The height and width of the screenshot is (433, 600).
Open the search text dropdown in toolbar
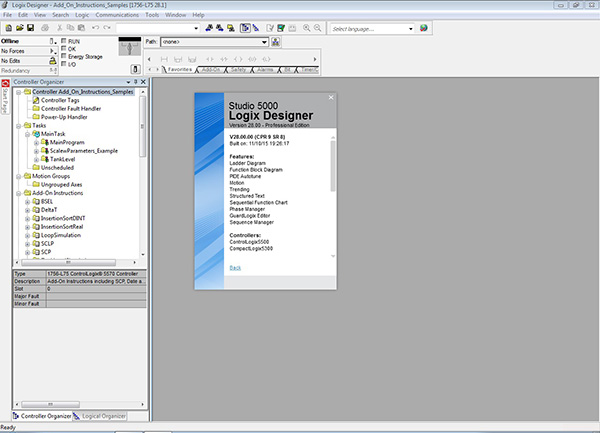click(x=196, y=28)
